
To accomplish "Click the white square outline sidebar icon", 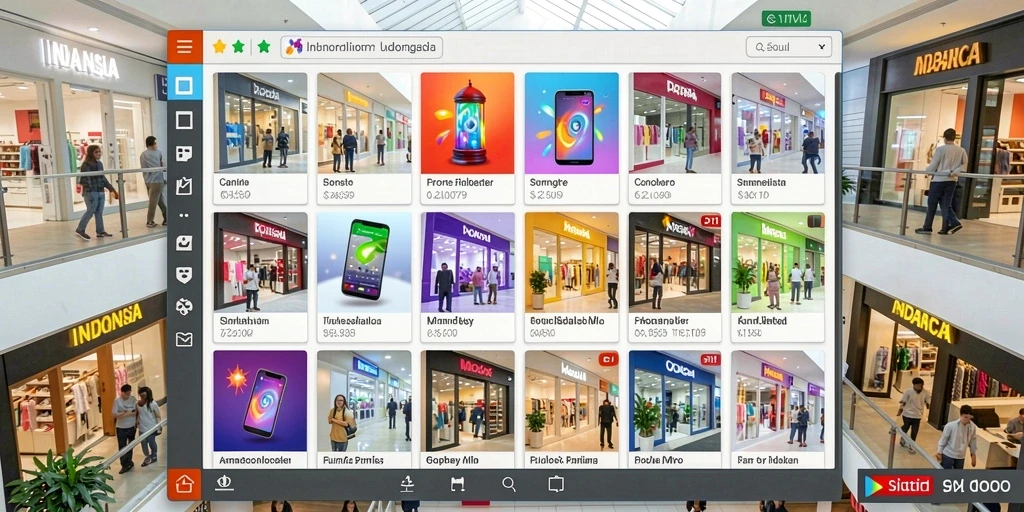I will click(x=185, y=120).
